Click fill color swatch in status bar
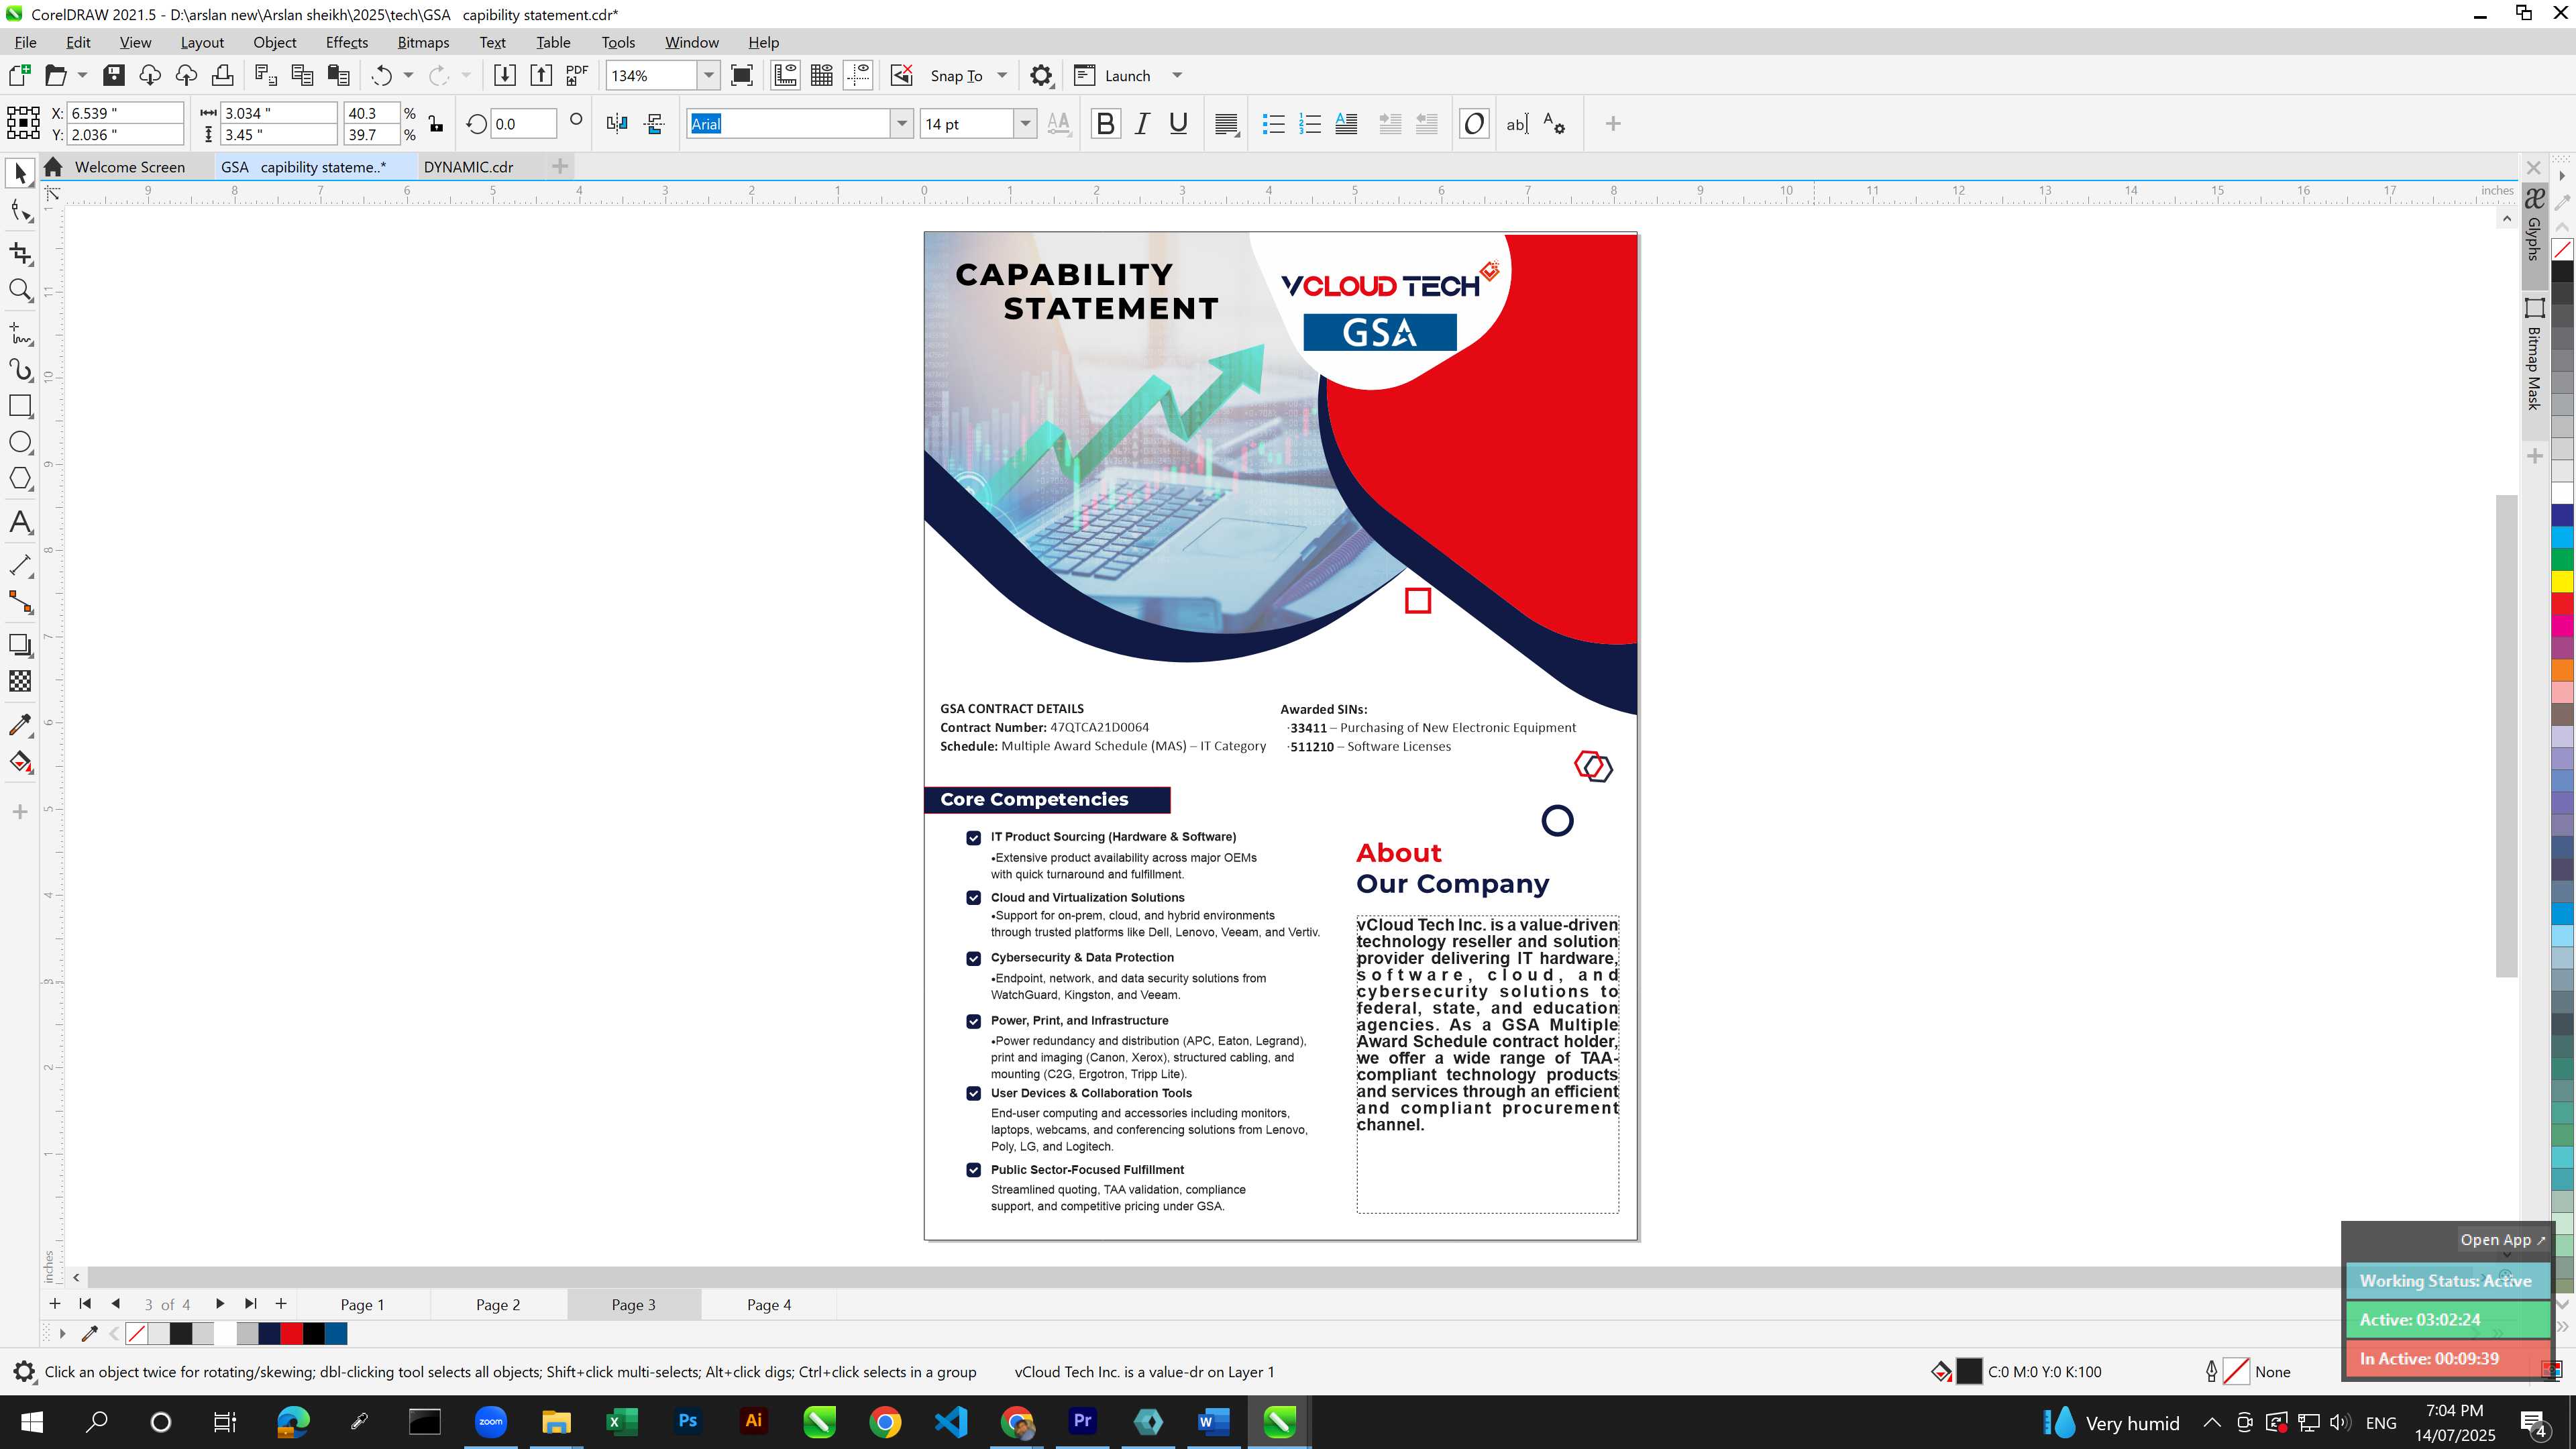This screenshot has width=2576, height=1449. (x=1968, y=1372)
